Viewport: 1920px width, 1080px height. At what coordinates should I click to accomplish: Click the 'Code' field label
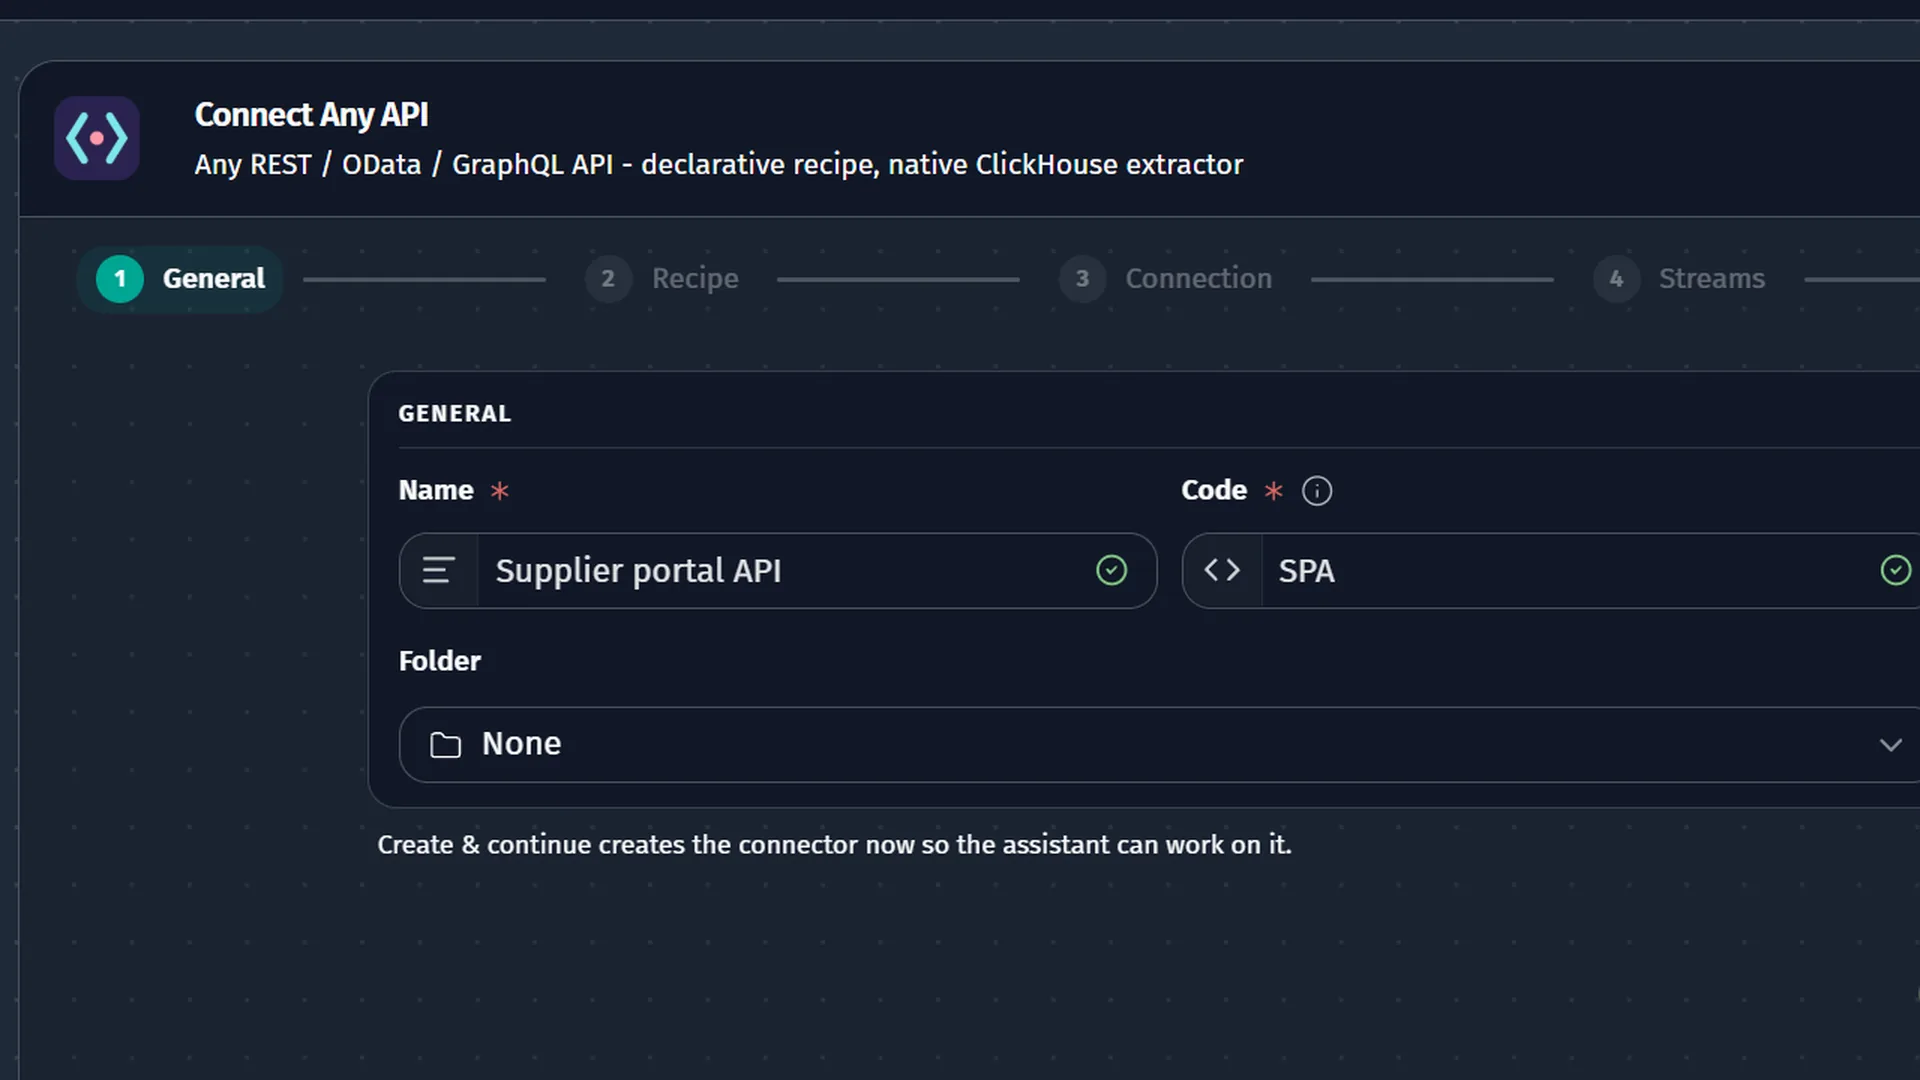(1214, 490)
